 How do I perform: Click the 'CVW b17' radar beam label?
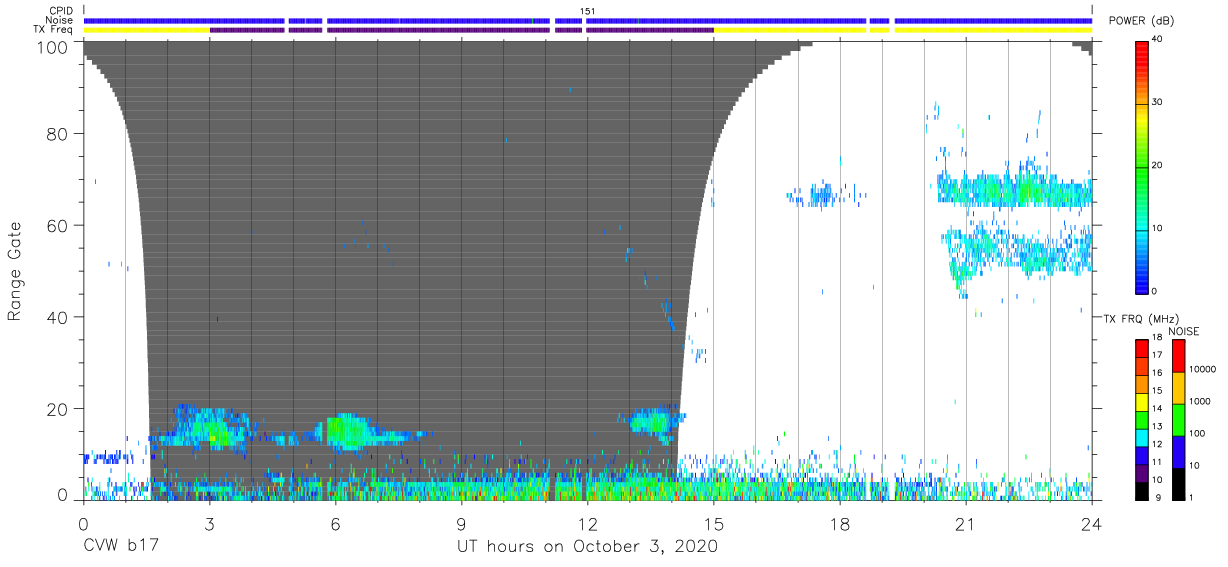click(121, 546)
